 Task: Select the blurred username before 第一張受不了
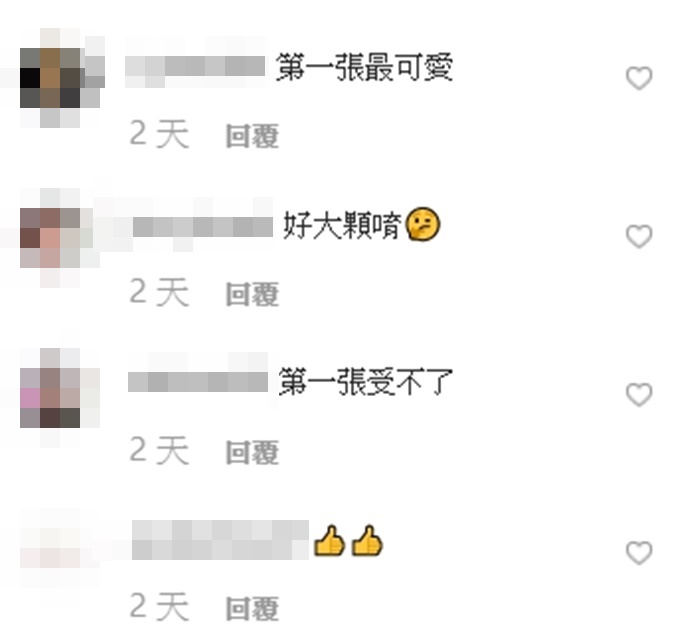(x=198, y=382)
